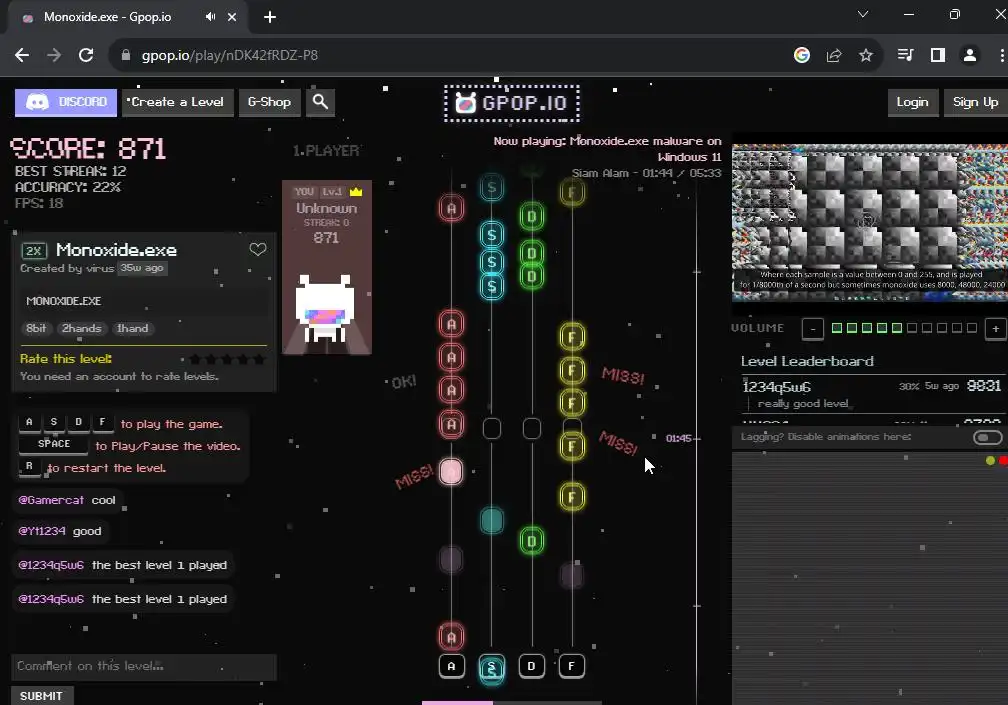Reload the gpop.io page
Image resolution: width=1008 pixels, height=705 pixels.
(86, 55)
